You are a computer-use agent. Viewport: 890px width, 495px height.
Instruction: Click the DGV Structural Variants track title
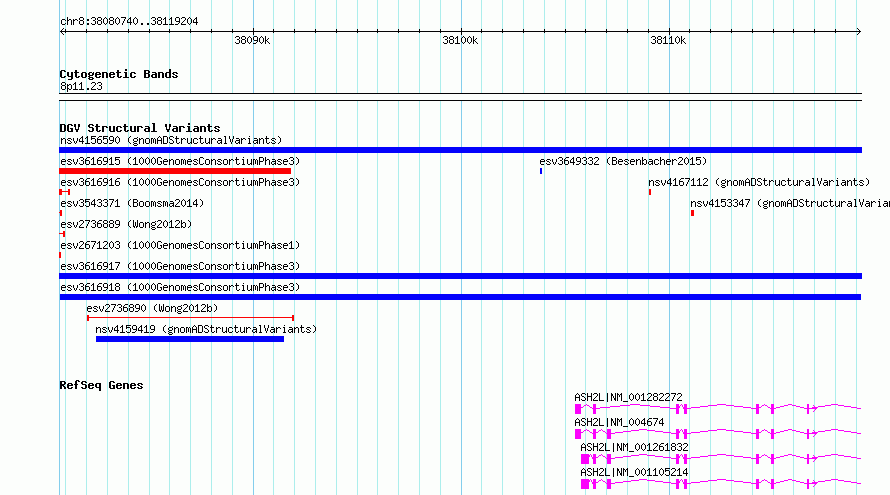click(x=140, y=128)
